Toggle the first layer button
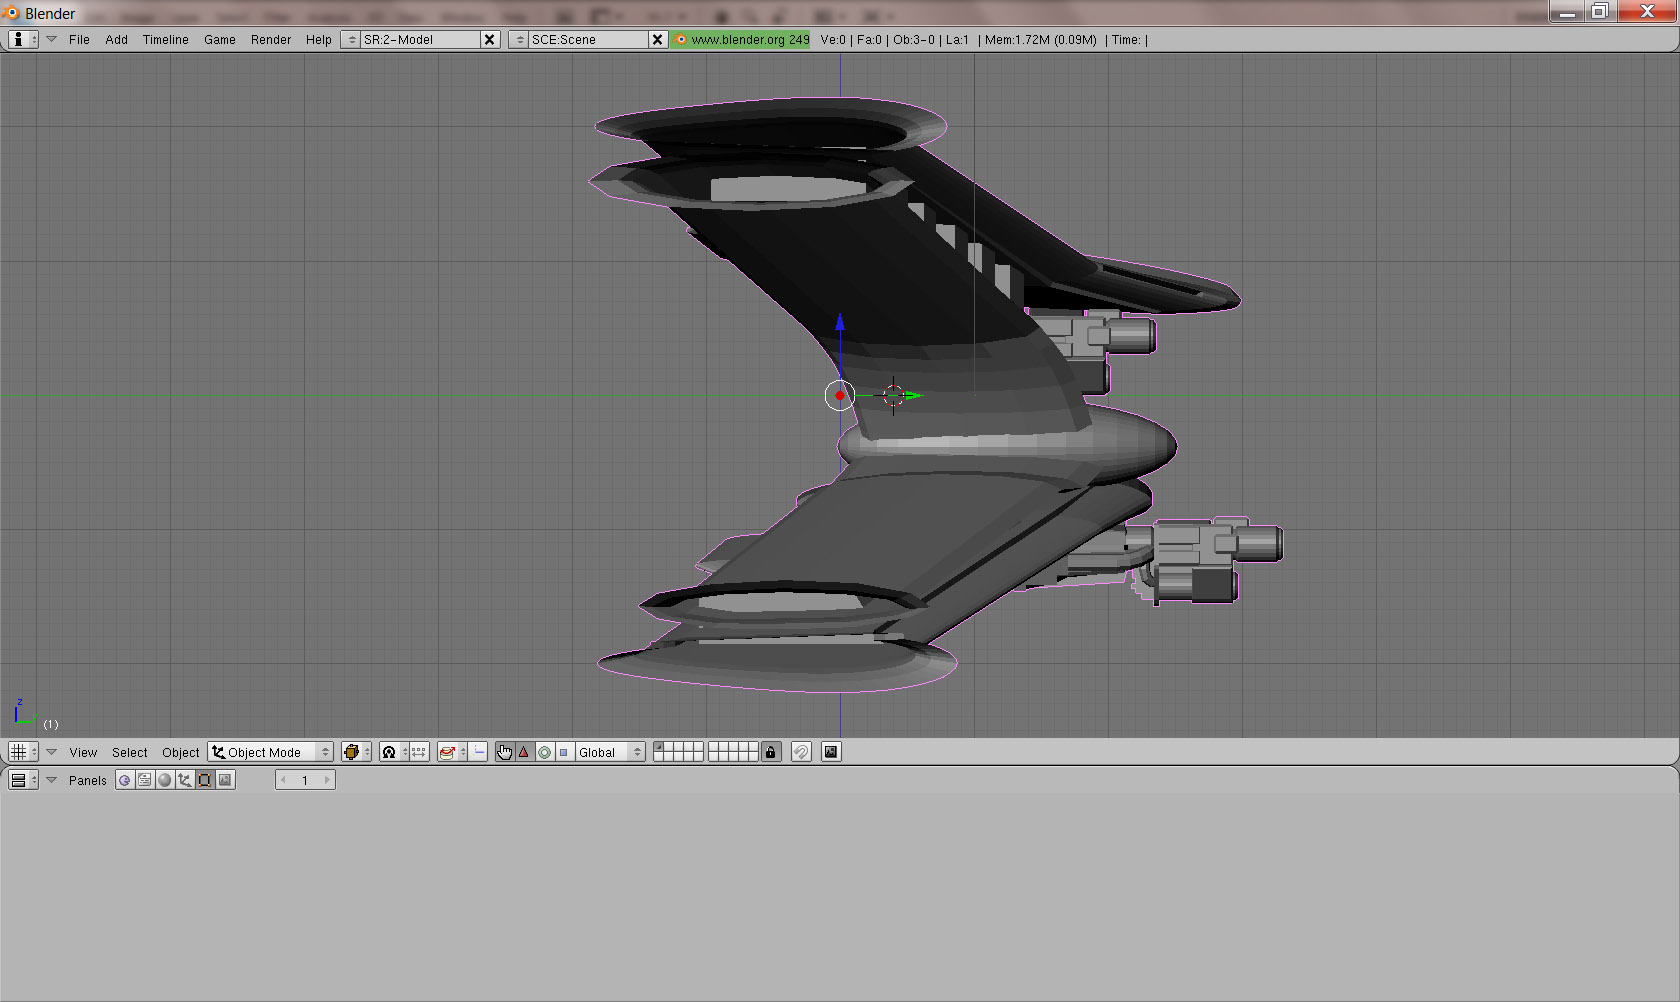This screenshot has width=1680, height=1002. pos(659,747)
